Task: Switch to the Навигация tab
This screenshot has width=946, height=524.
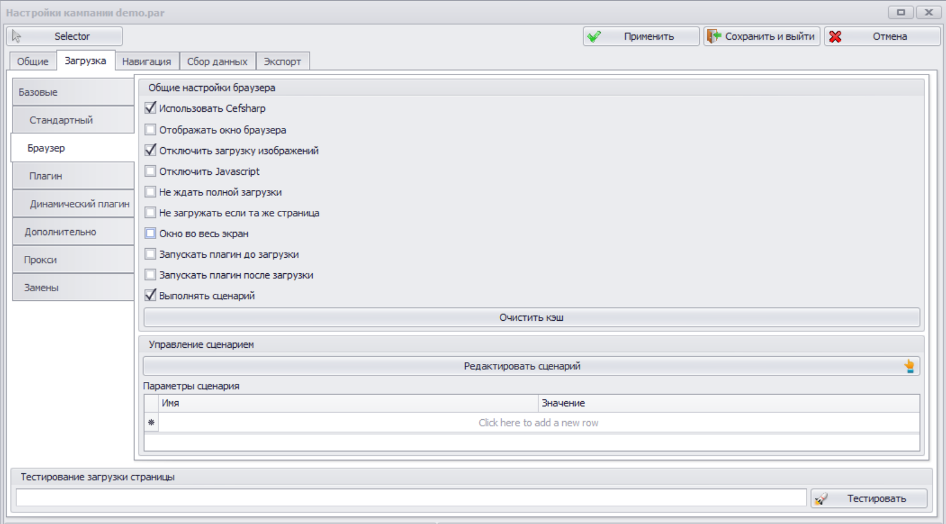Action: pyautogui.click(x=147, y=62)
